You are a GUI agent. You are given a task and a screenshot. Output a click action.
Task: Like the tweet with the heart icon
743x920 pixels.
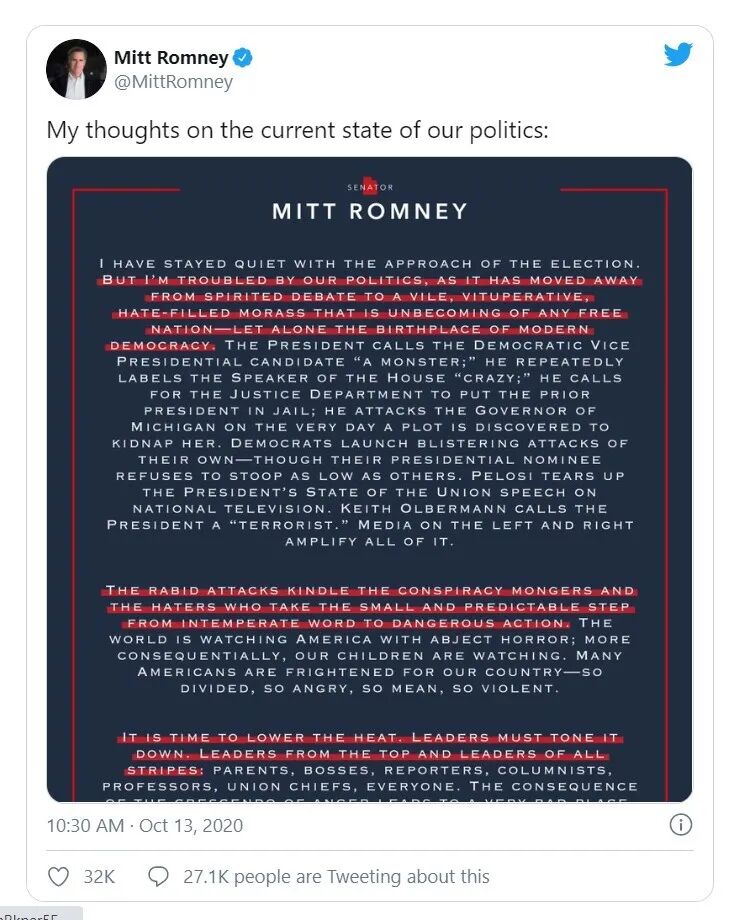pos(58,877)
